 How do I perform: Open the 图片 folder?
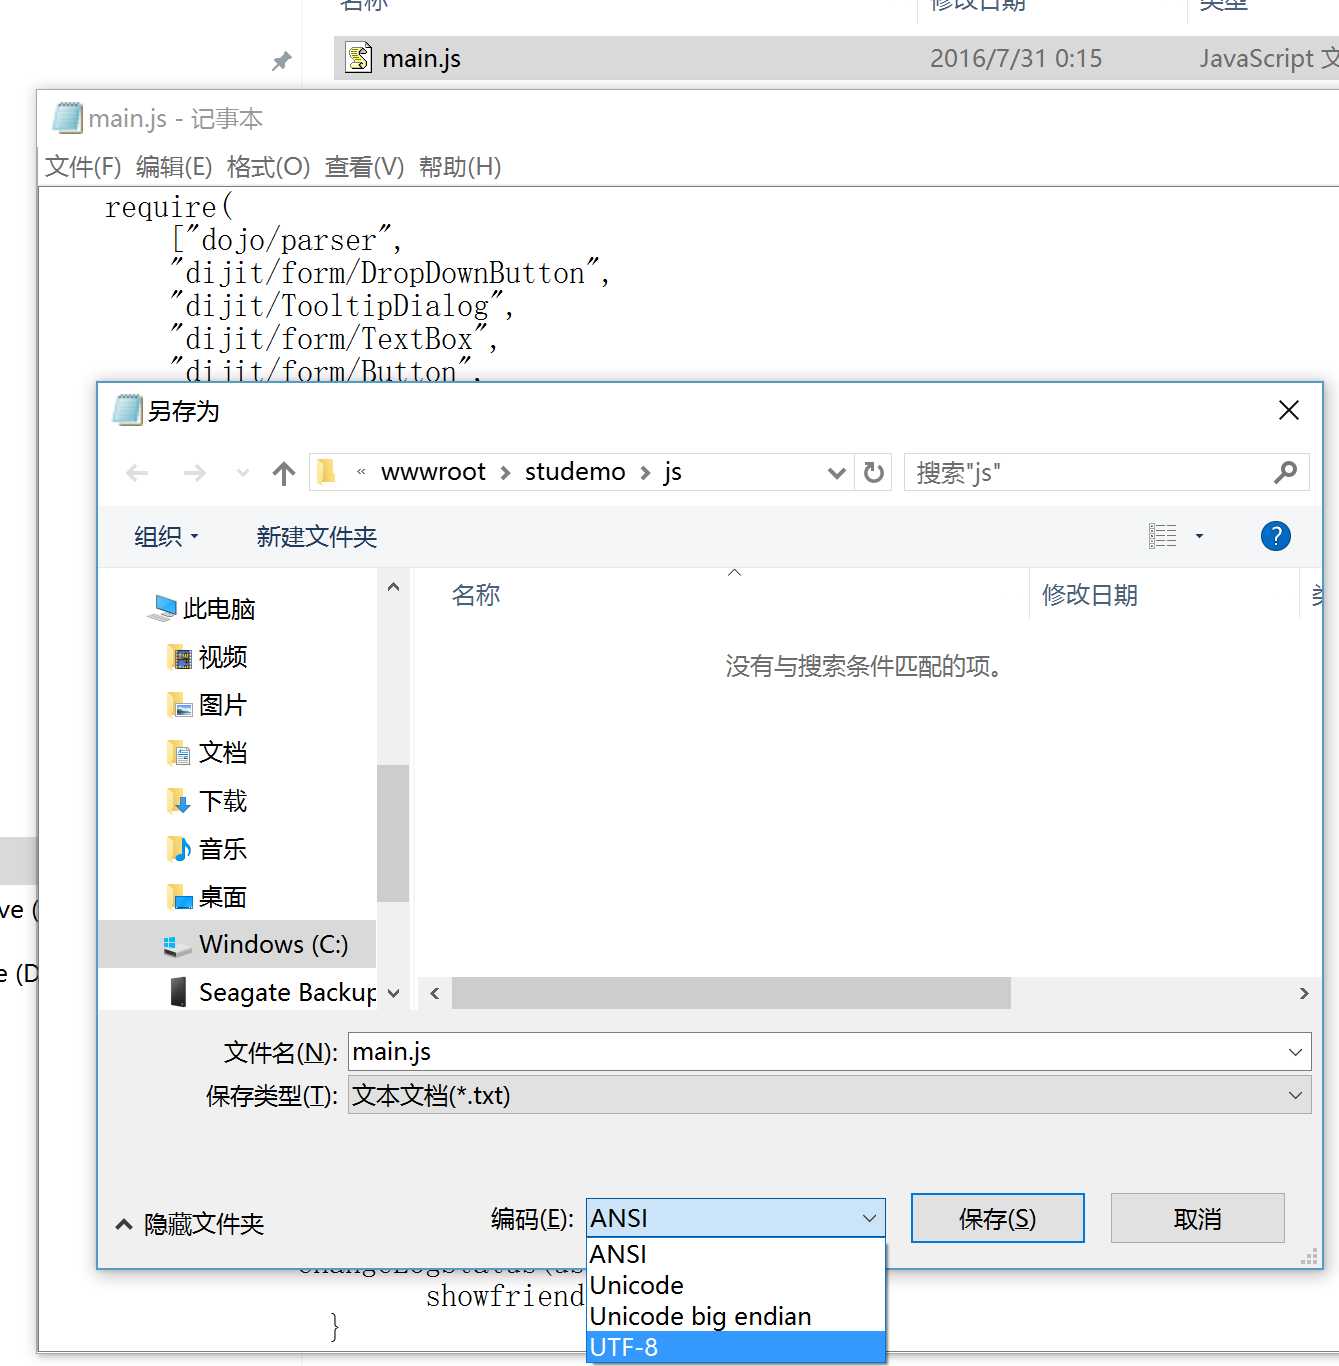[x=207, y=705]
